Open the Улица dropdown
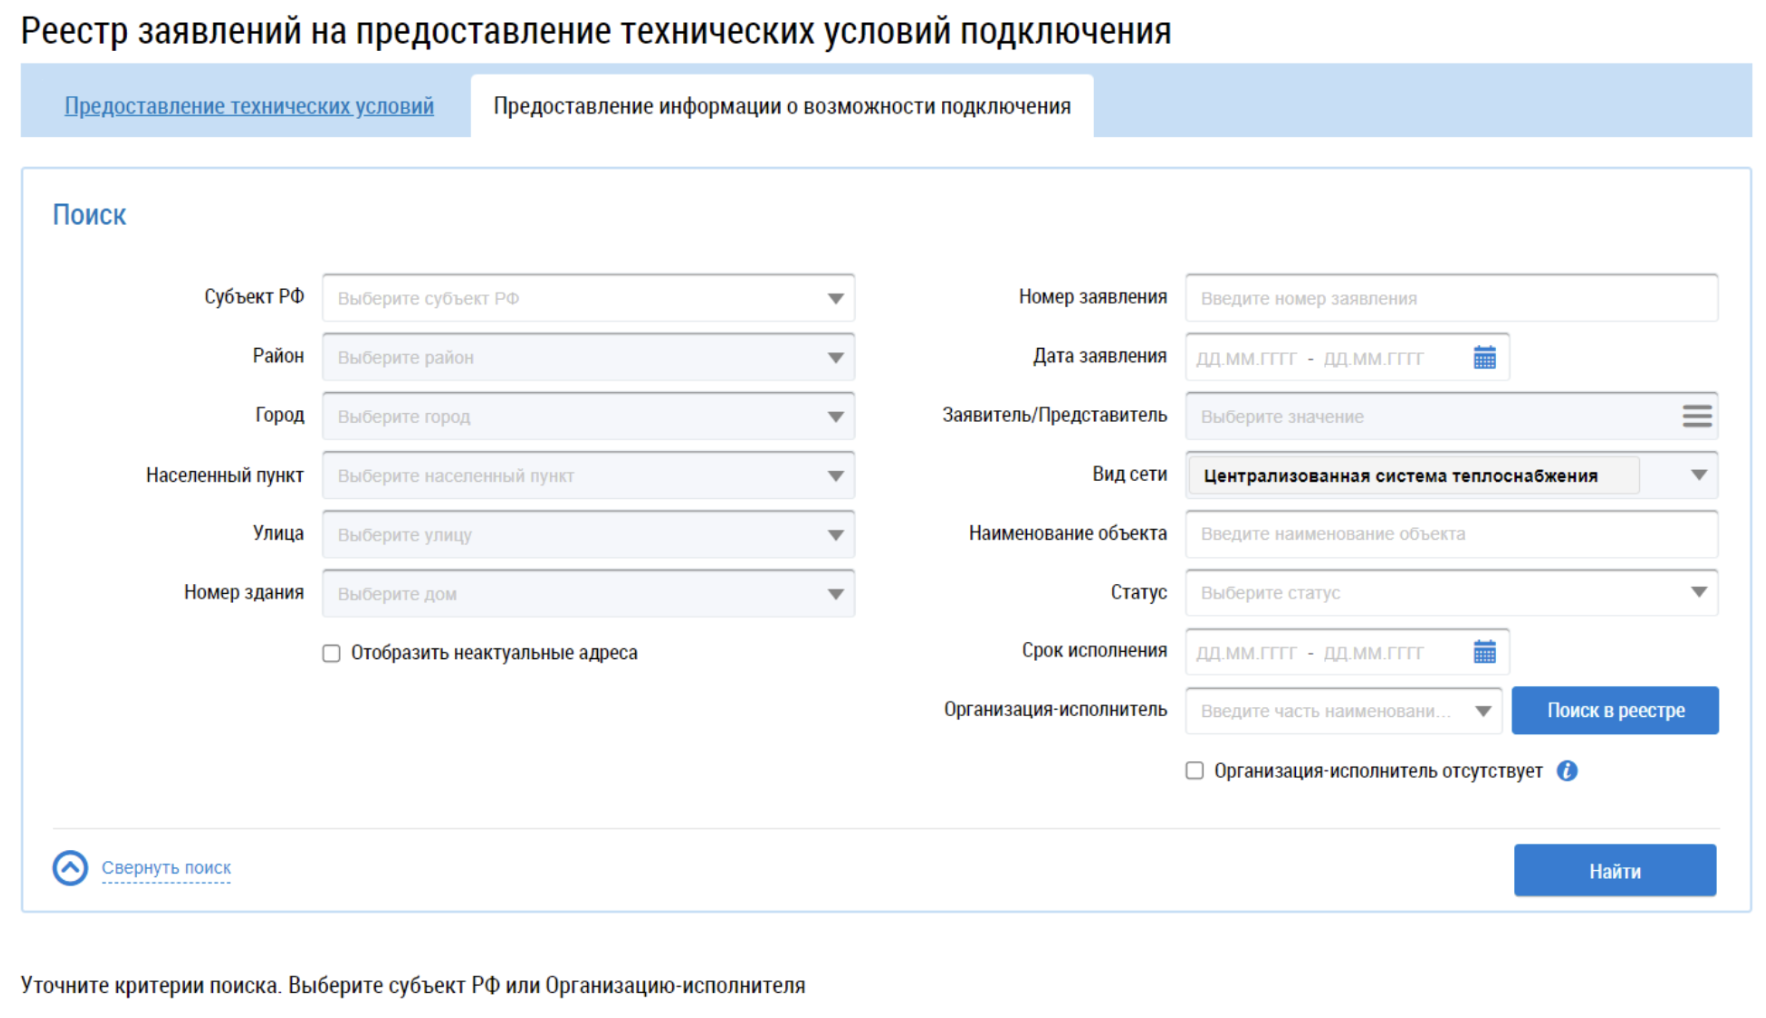 pos(835,535)
